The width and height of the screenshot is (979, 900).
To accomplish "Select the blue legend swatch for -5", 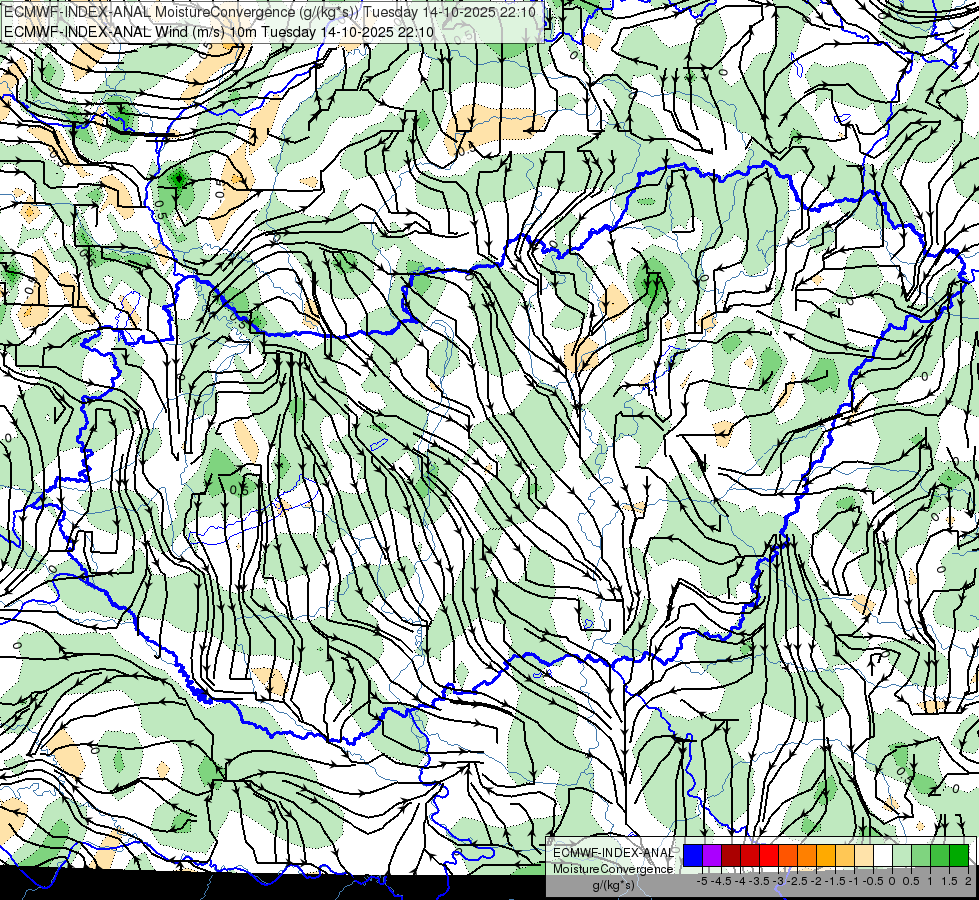I will [x=693, y=856].
